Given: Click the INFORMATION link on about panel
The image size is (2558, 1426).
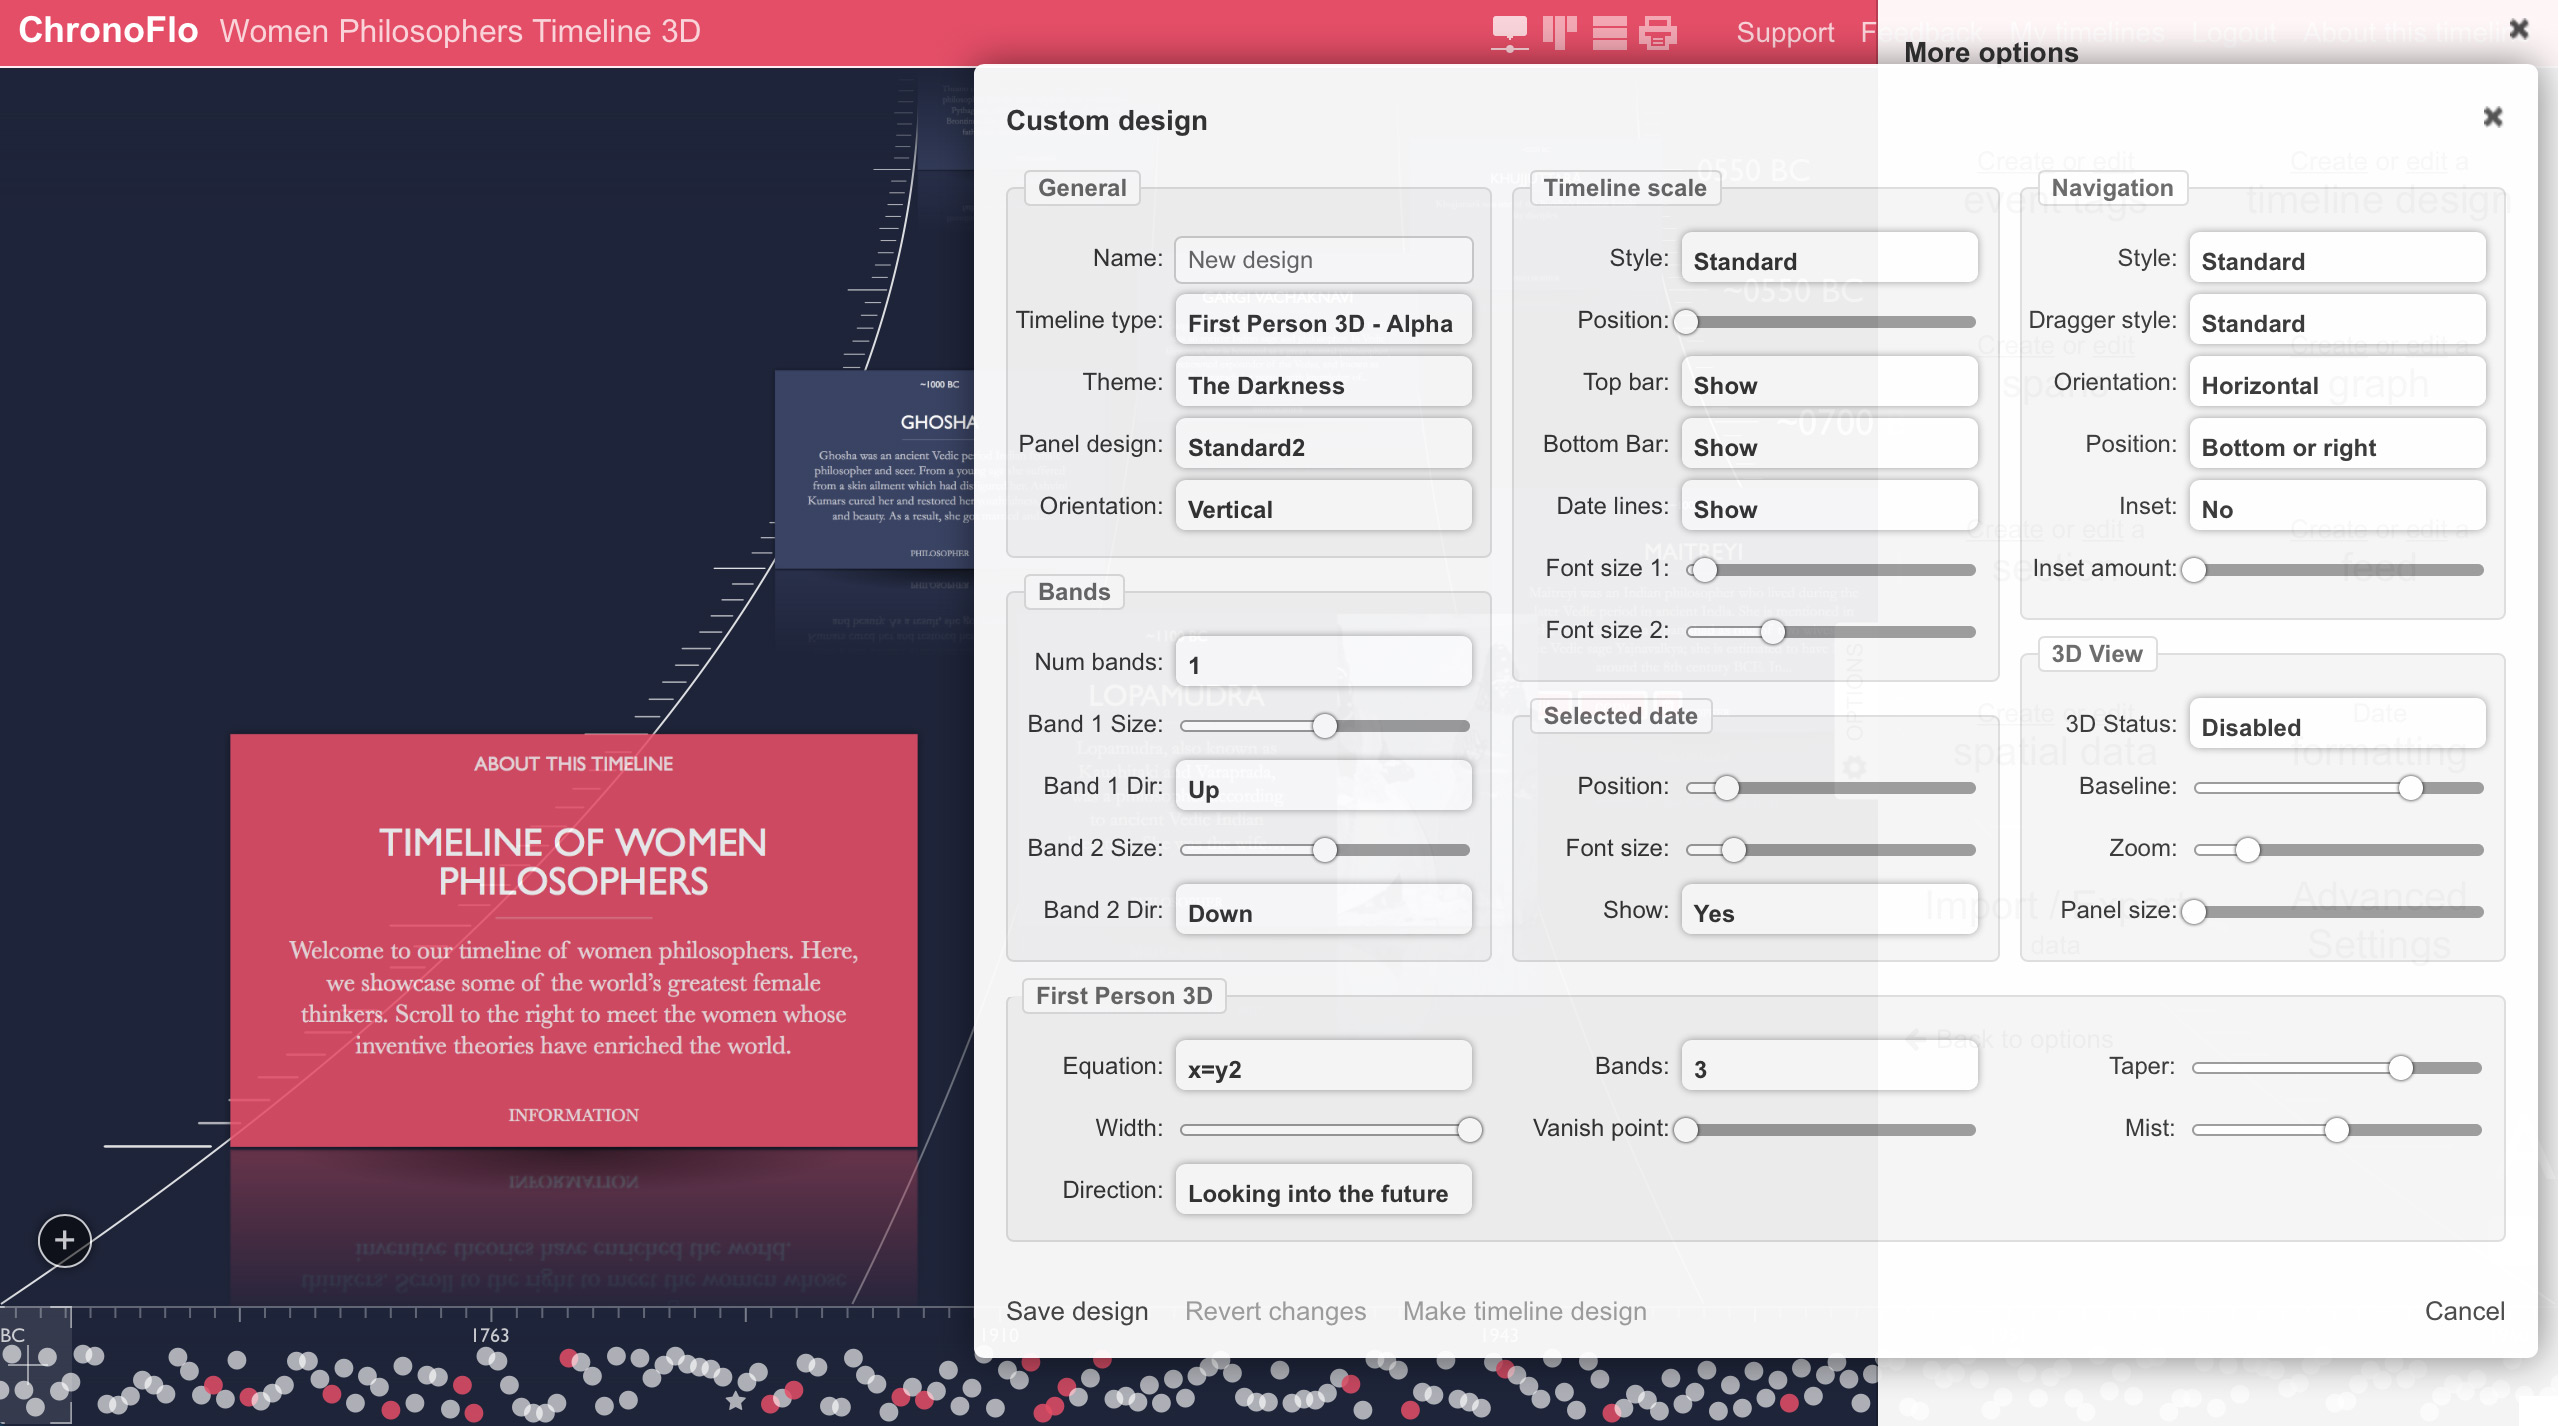Looking at the screenshot, I should [574, 1113].
